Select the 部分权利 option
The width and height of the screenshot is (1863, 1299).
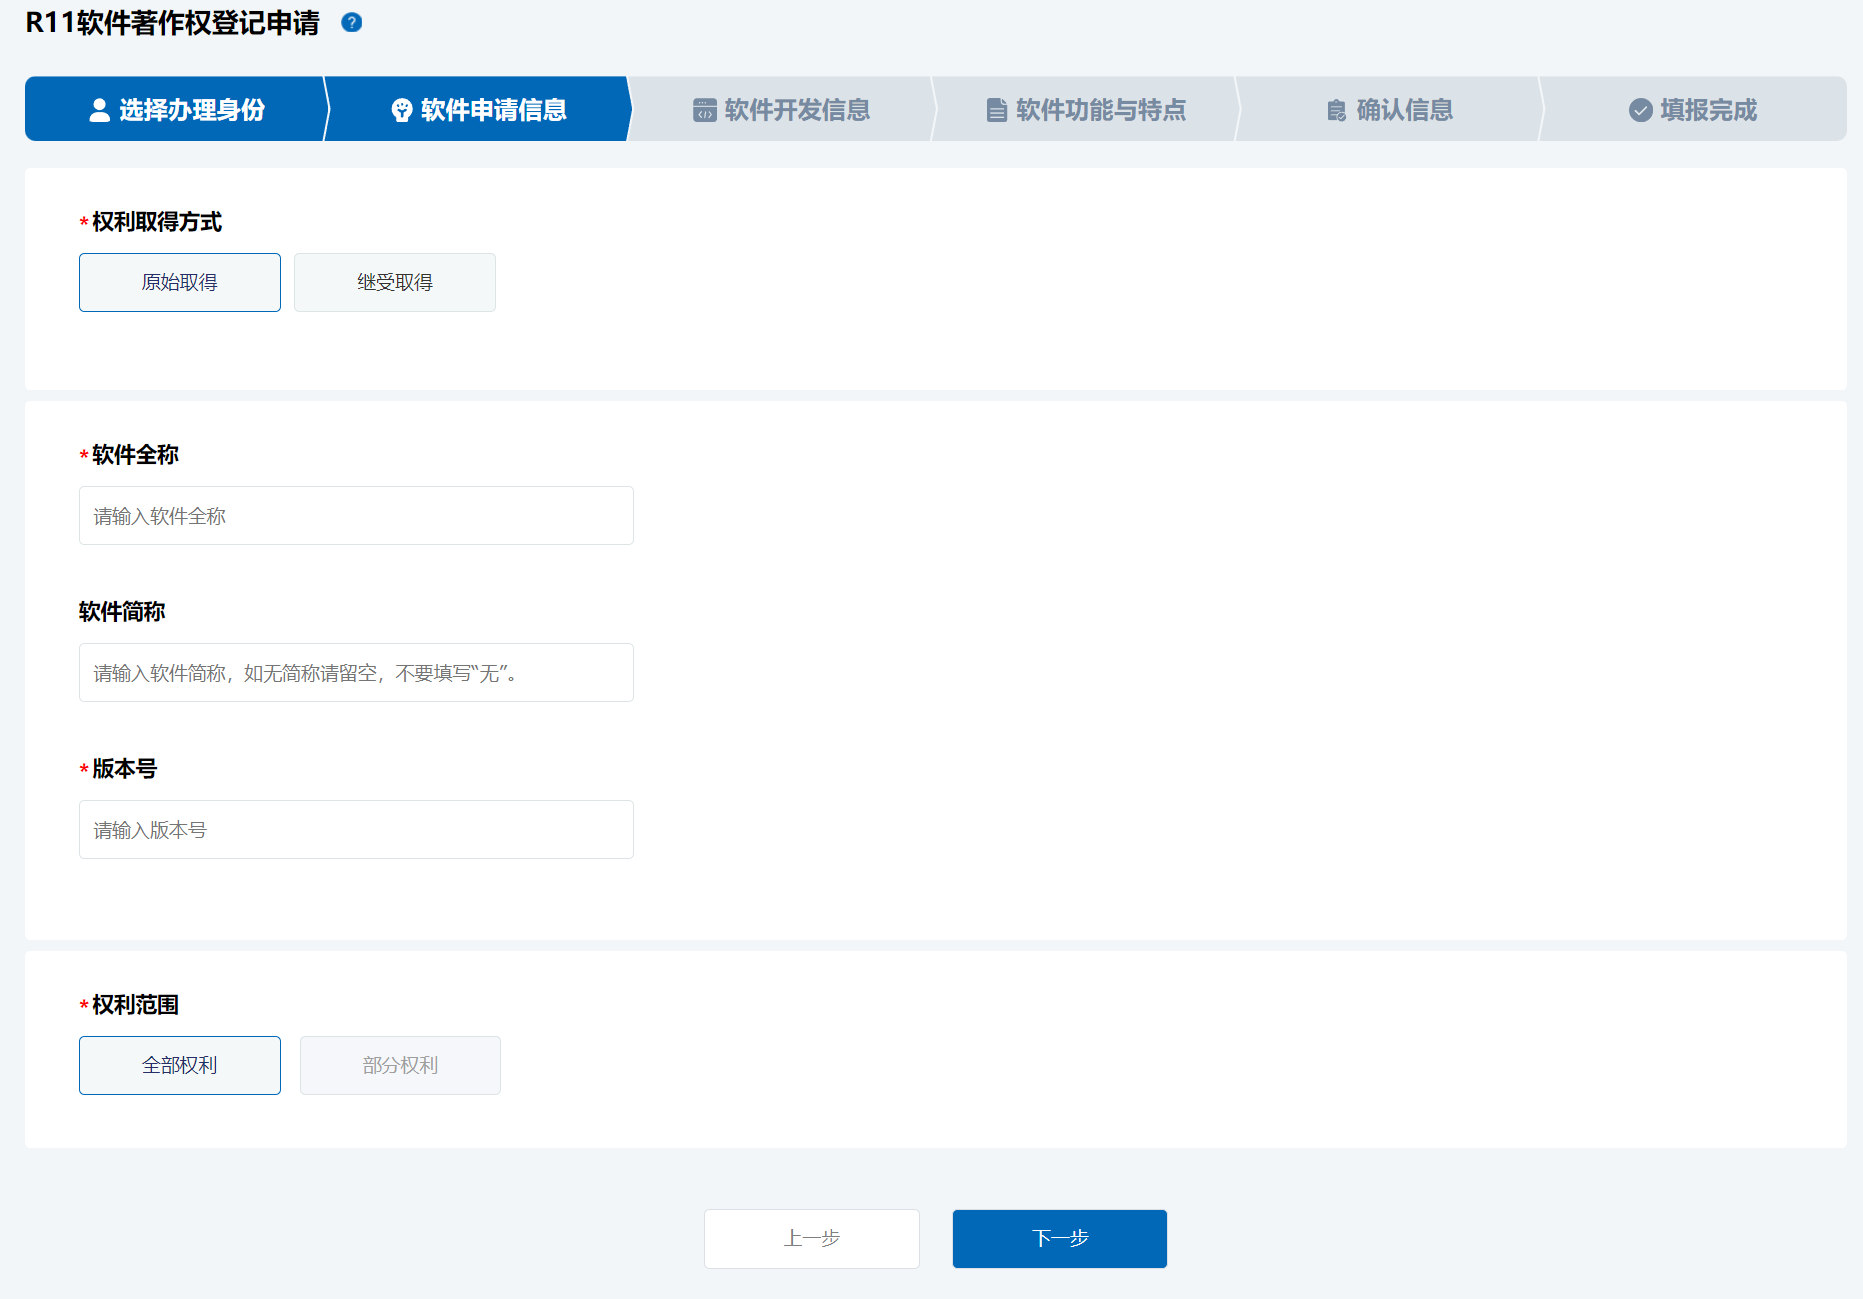399,1065
